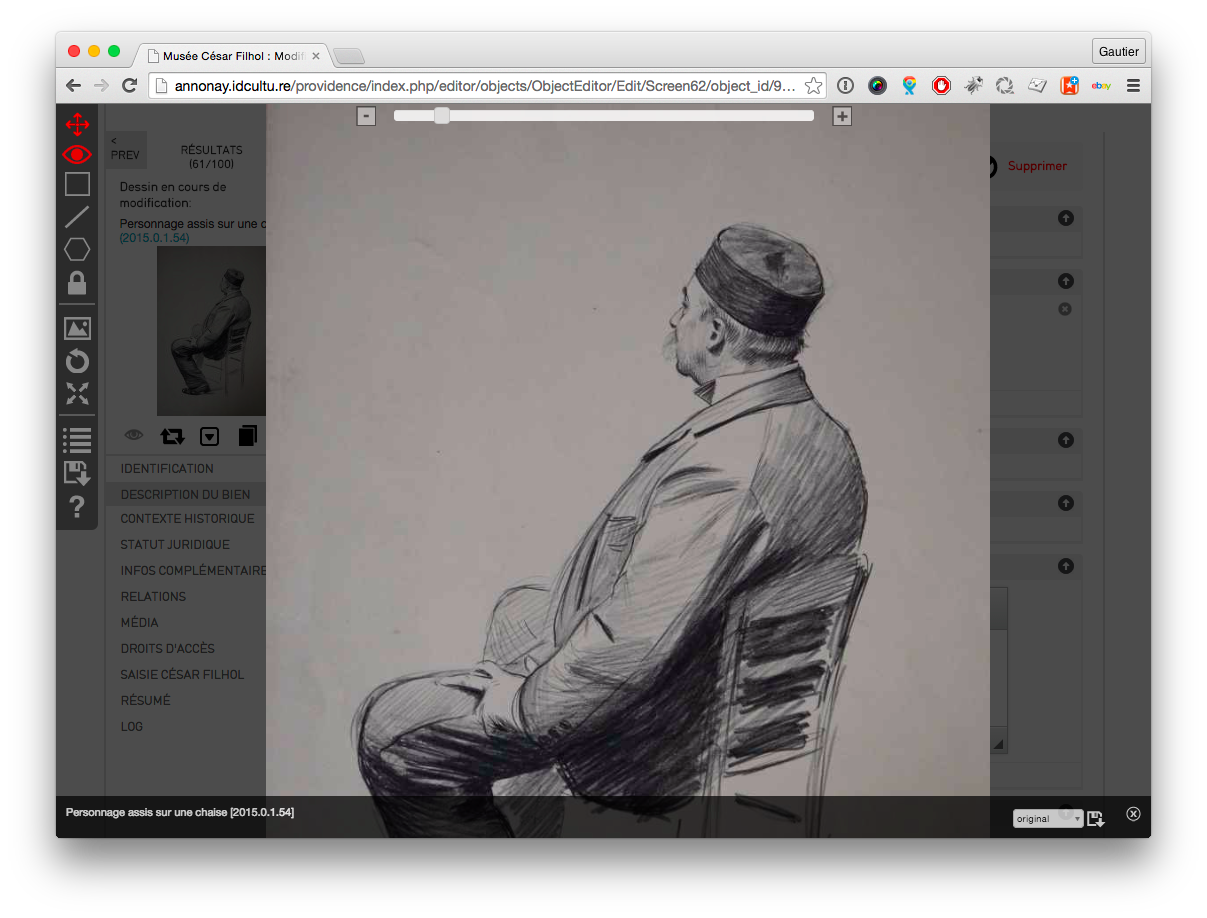Viewport: 1207px width, 918px height.
Task: Collapse the fourth bundle with its arrow
Action: (x=1065, y=503)
